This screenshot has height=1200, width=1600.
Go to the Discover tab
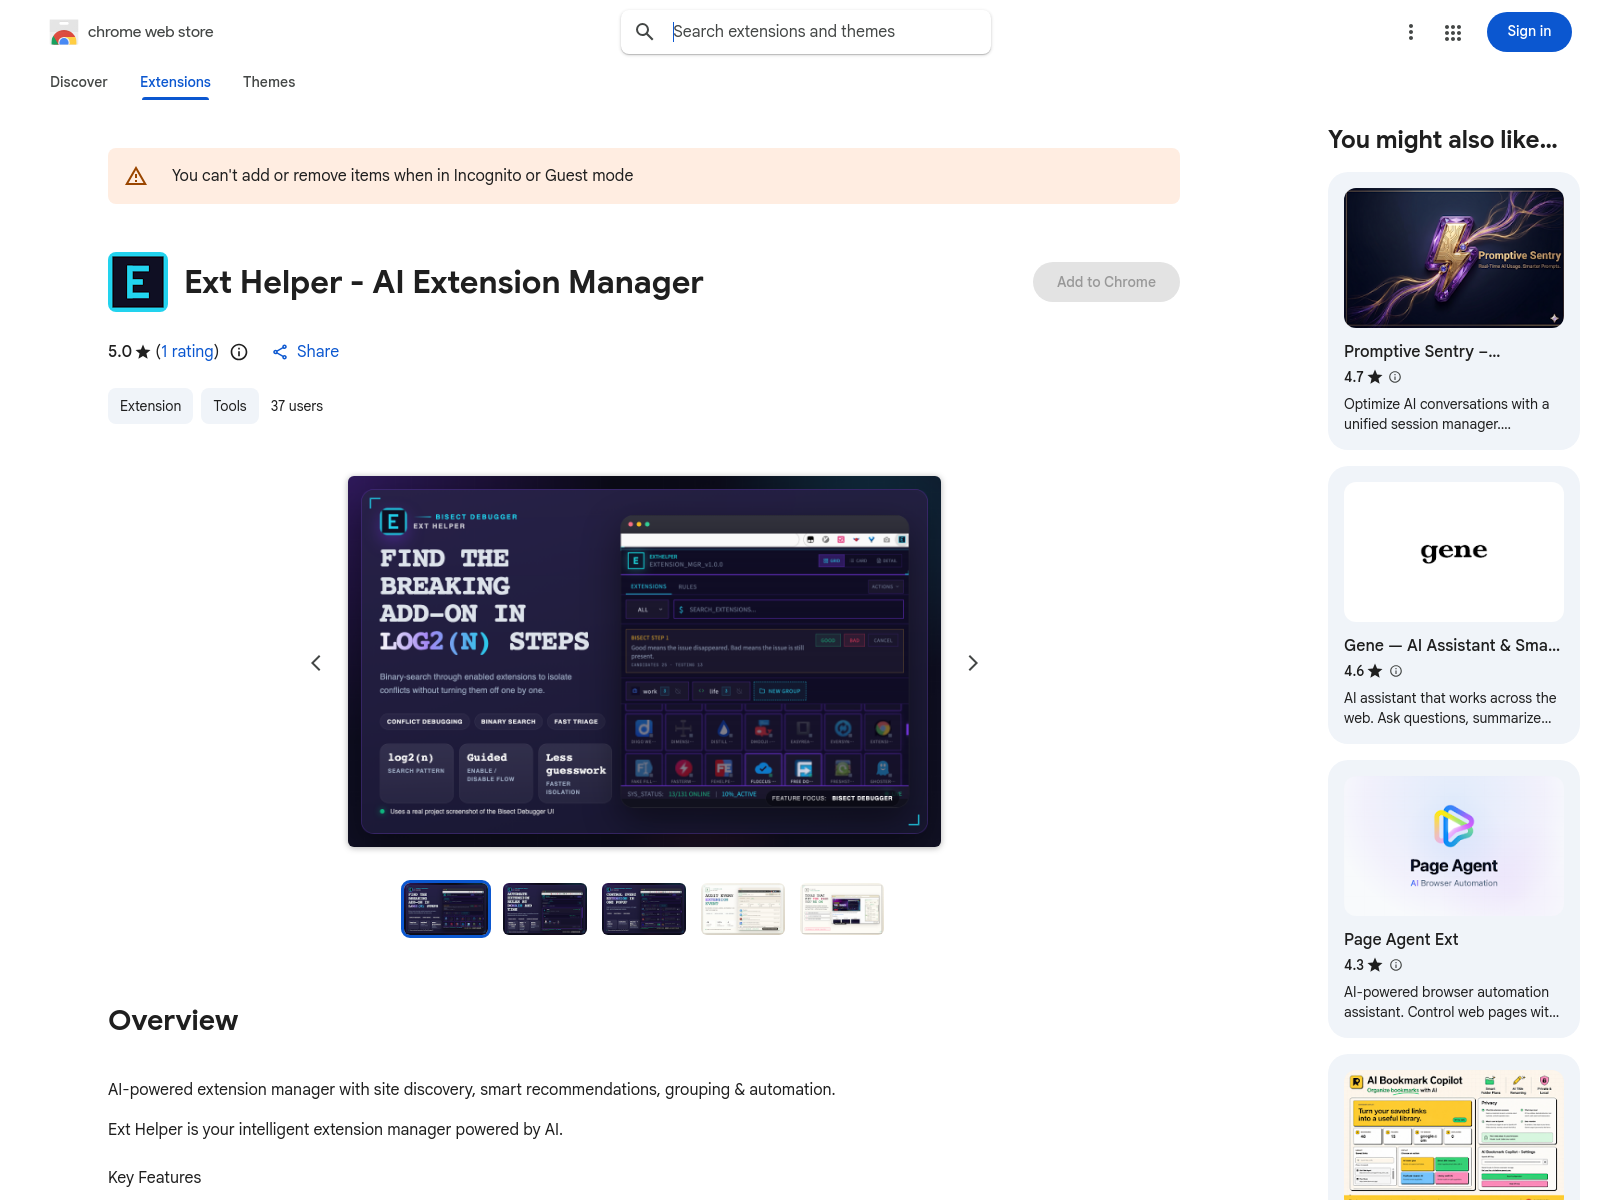click(x=79, y=82)
